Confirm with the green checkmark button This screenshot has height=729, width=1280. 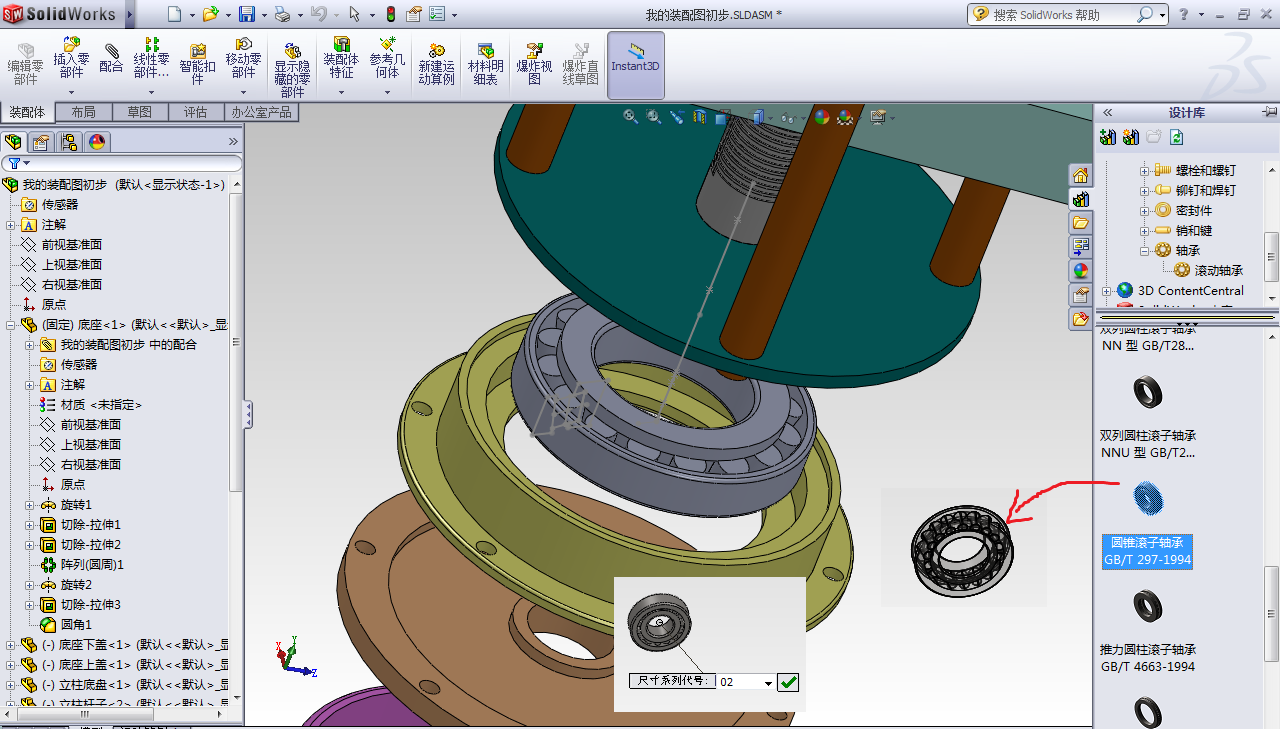(x=788, y=682)
